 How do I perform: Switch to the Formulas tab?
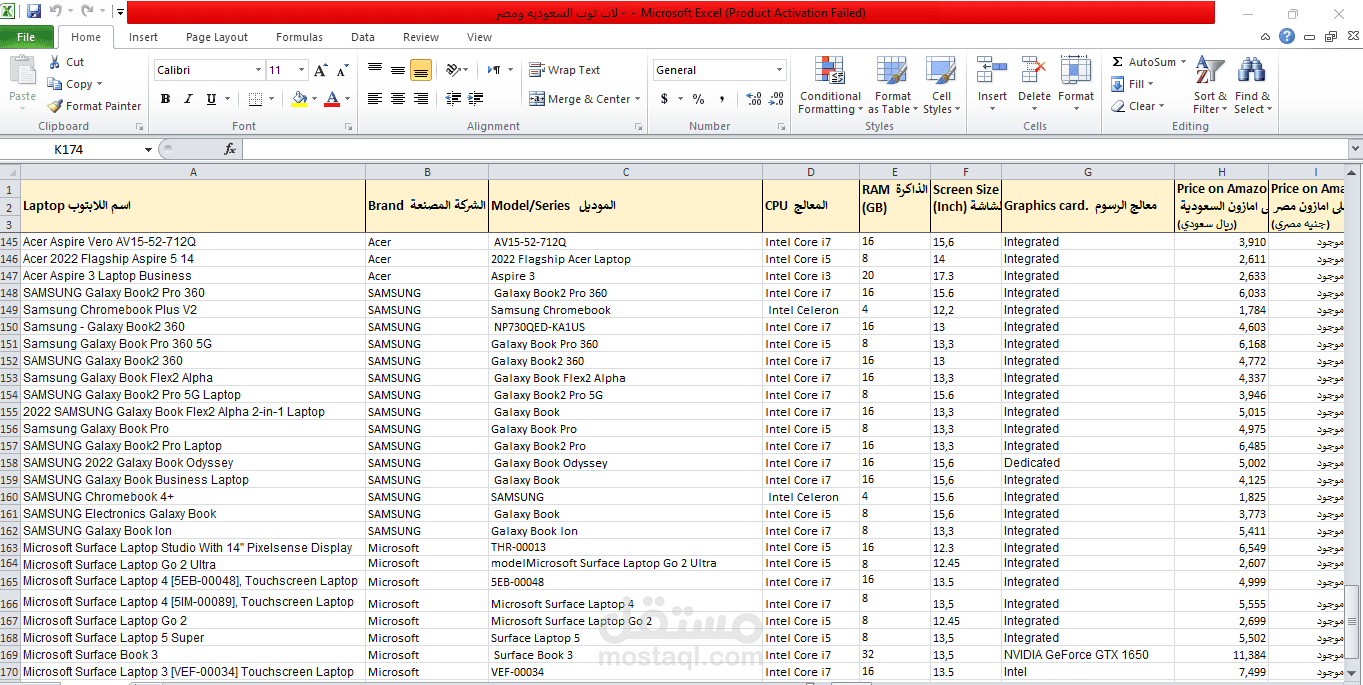point(299,37)
